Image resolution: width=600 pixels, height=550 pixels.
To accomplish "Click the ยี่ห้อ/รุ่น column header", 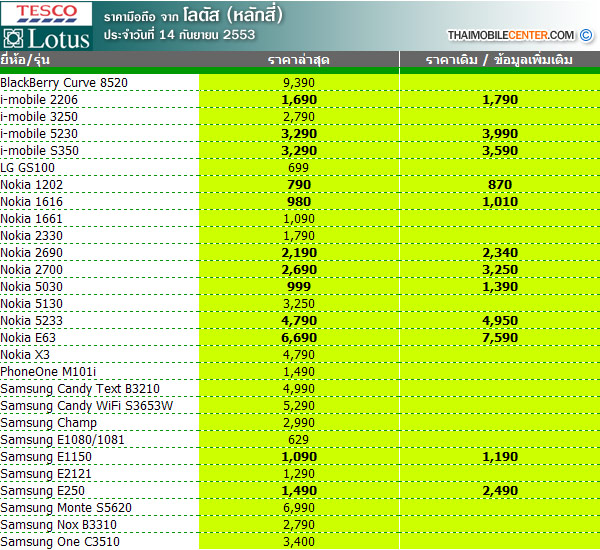I will pos(25,60).
